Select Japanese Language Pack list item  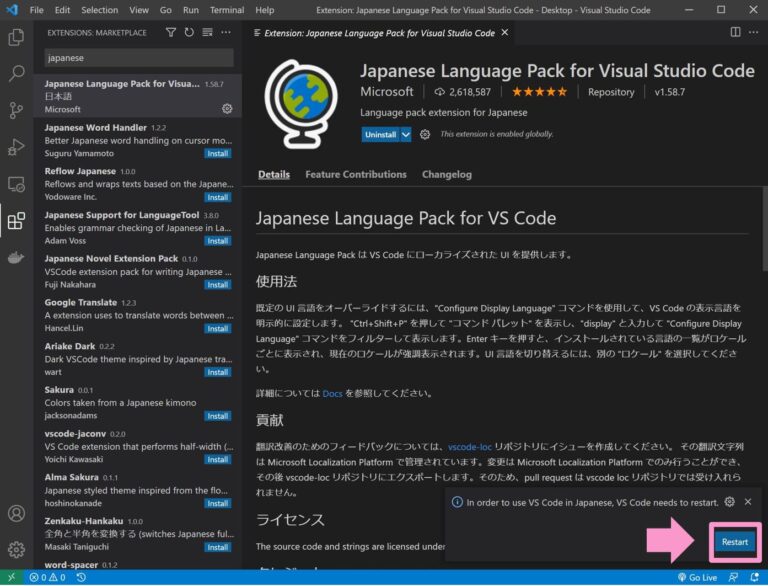[x=138, y=96]
